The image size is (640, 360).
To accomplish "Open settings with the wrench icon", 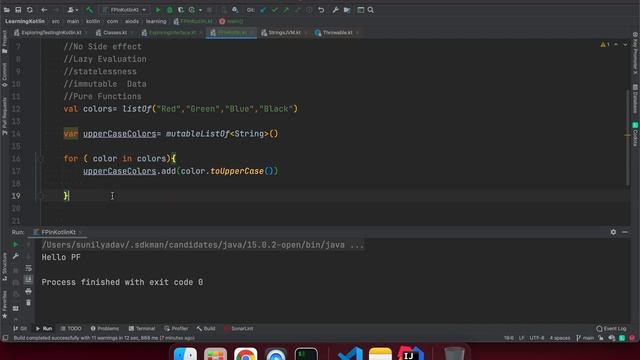I will click(x=336, y=10).
